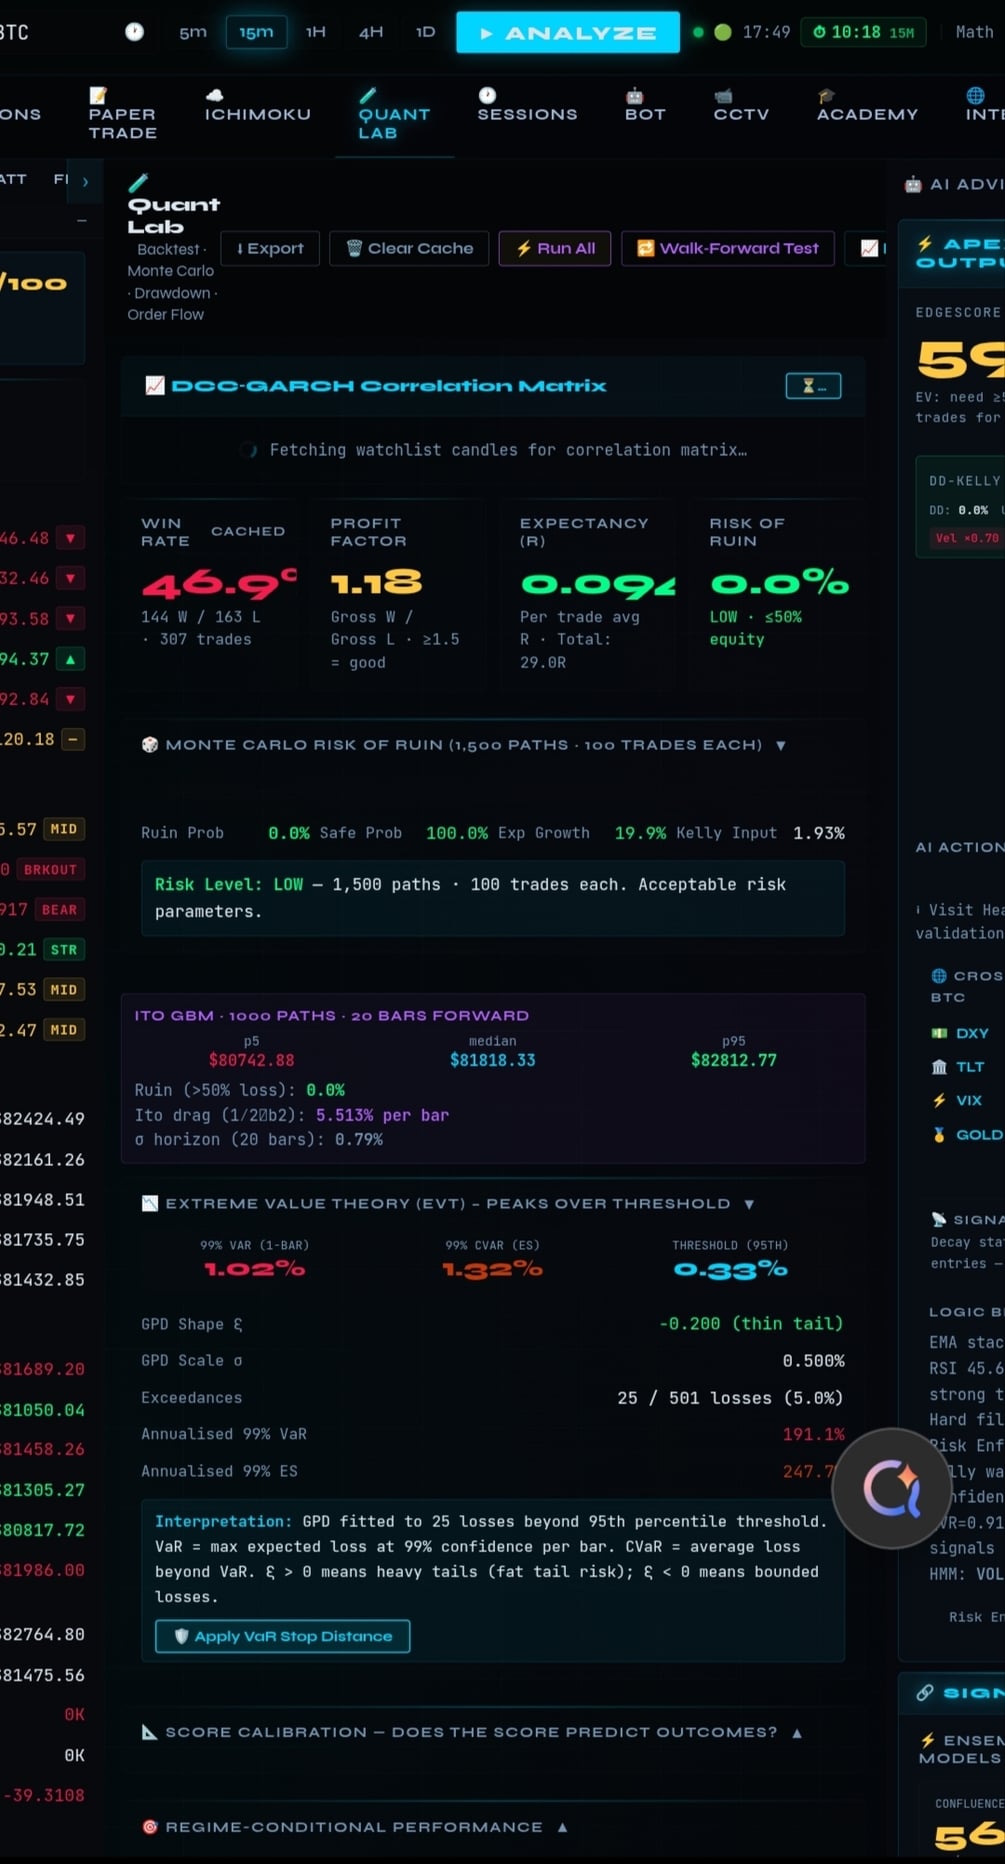The width and height of the screenshot is (1005, 1864).
Task: Open the Math option in top bar
Action: (x=974, y=32)
